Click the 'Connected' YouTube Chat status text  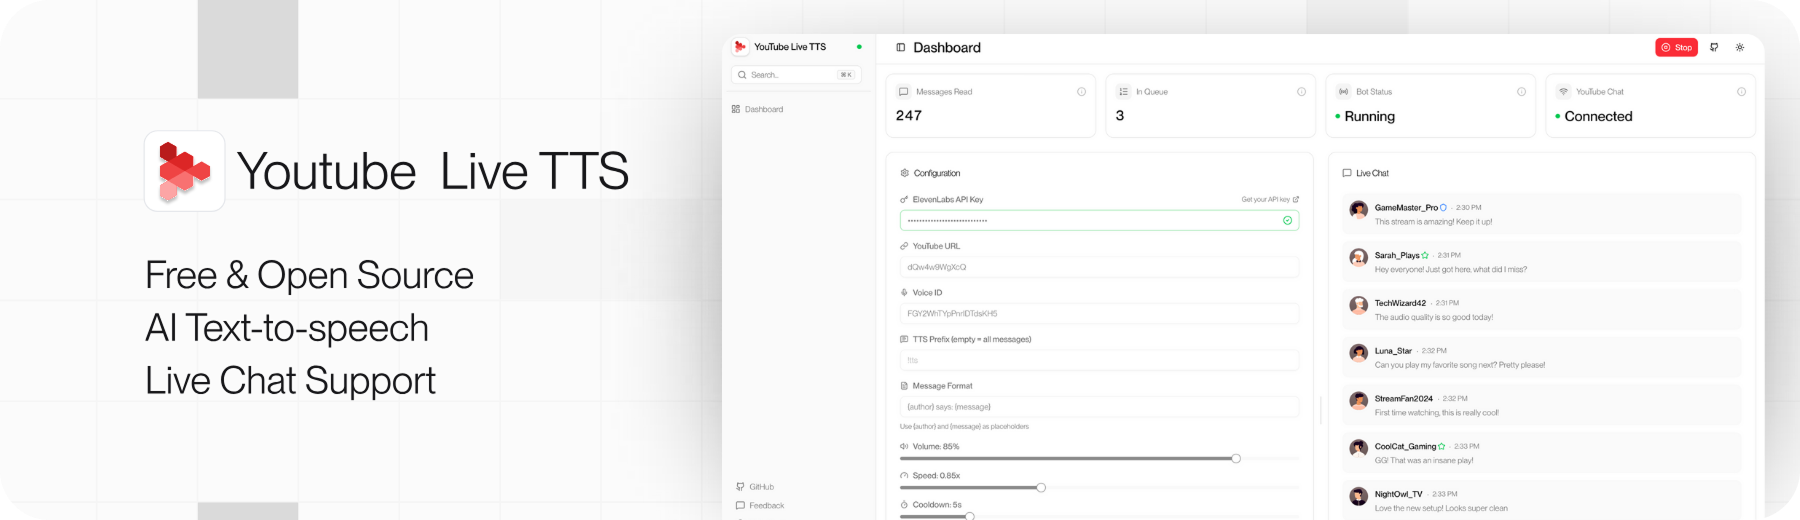click(x=1598, y=116)
